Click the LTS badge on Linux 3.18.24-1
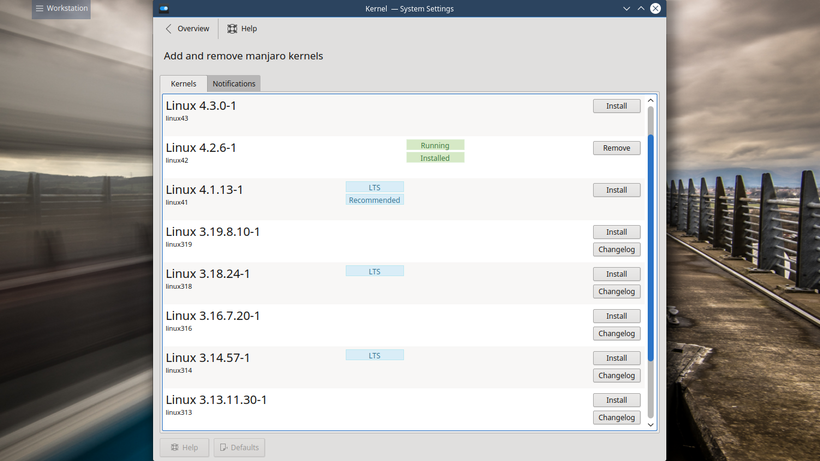The width and height of the screenshot is (820, 461). click(374, 271)
